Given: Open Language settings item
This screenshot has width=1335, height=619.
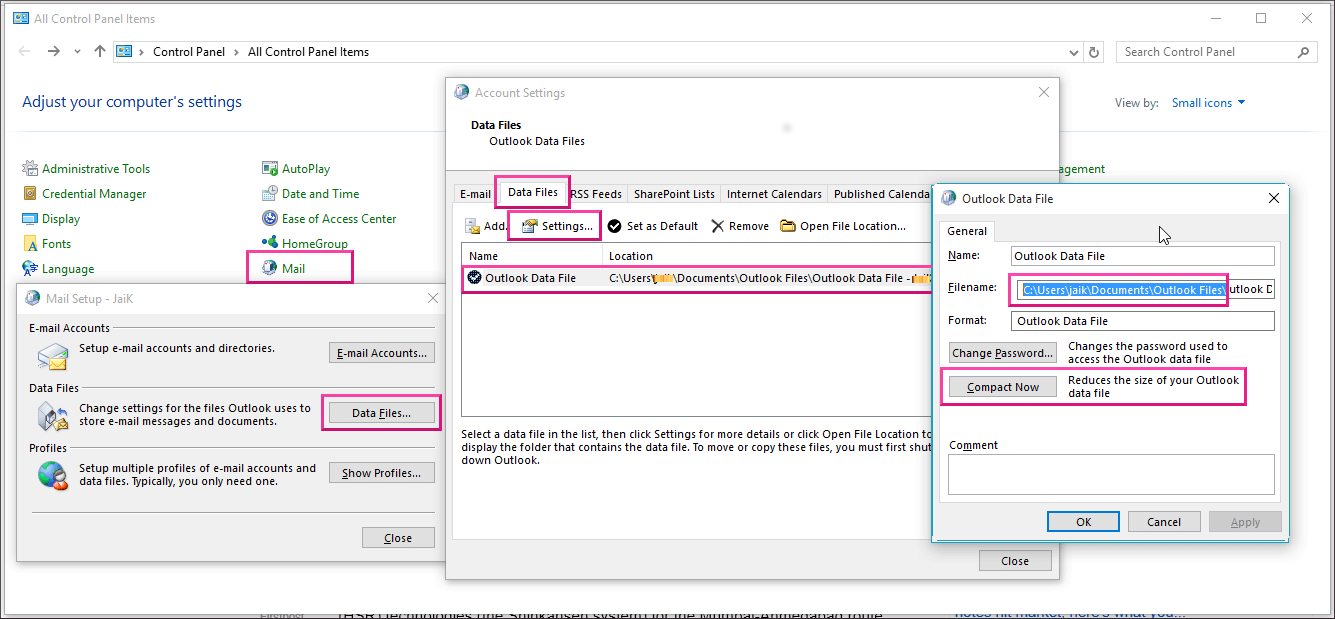Looking at the screenshot, I should pyautogui.click(x=58, y=269).
